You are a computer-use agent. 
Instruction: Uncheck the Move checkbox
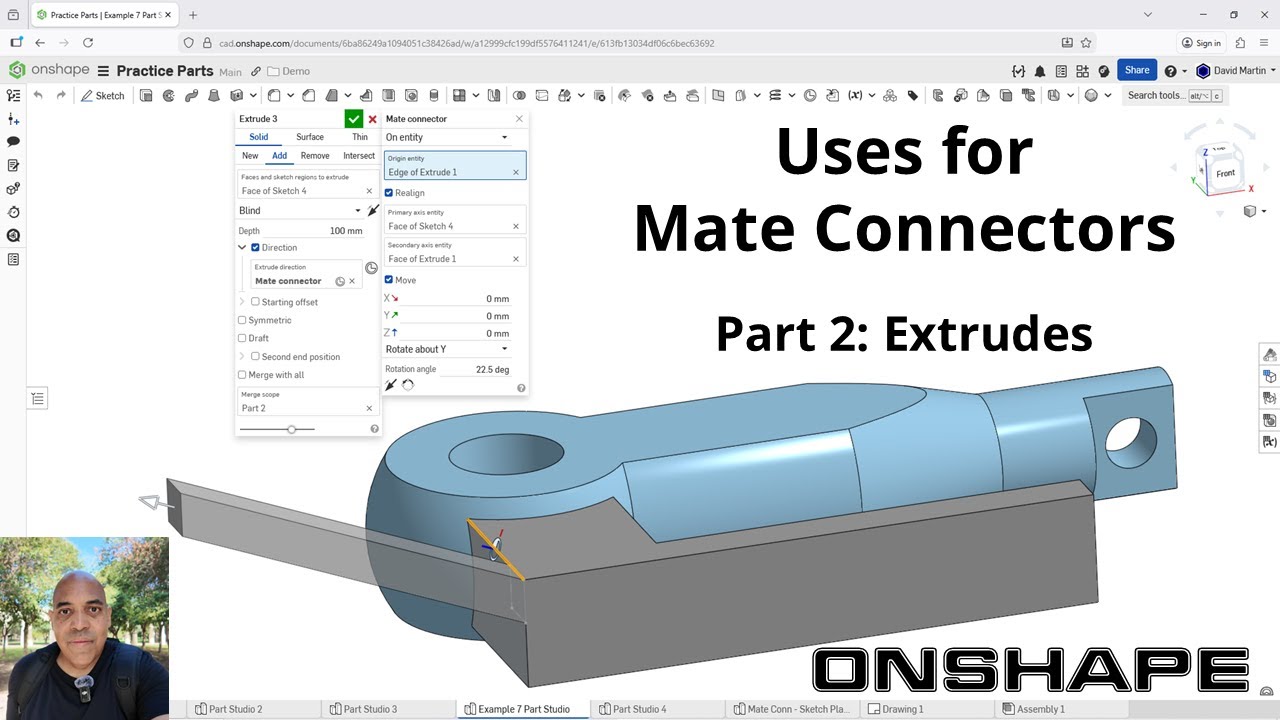coord(389,280)
